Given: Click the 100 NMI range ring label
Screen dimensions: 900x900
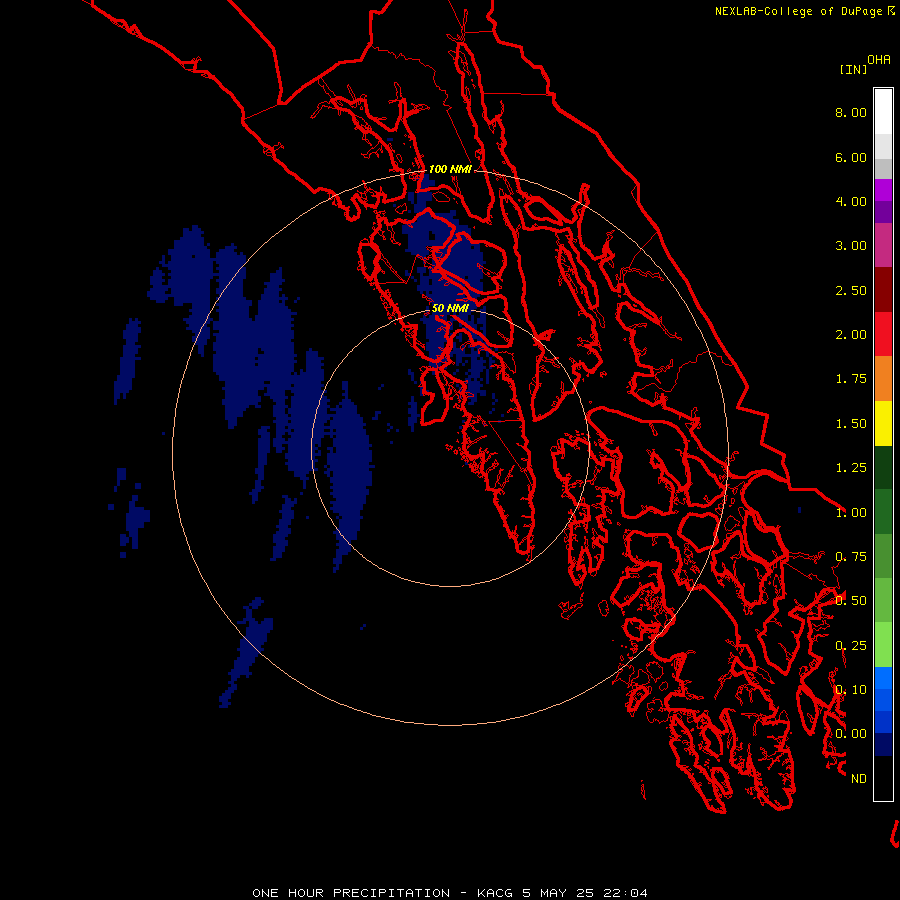Looking at the screenshot, I should click(x=451, y=169).
